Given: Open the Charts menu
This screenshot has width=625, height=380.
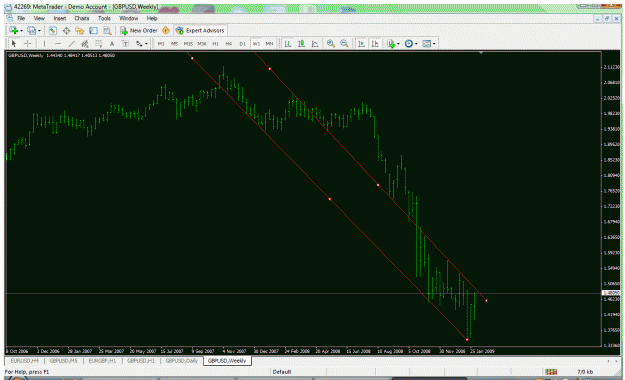Looking at the screenshot, I should [82, 18].
